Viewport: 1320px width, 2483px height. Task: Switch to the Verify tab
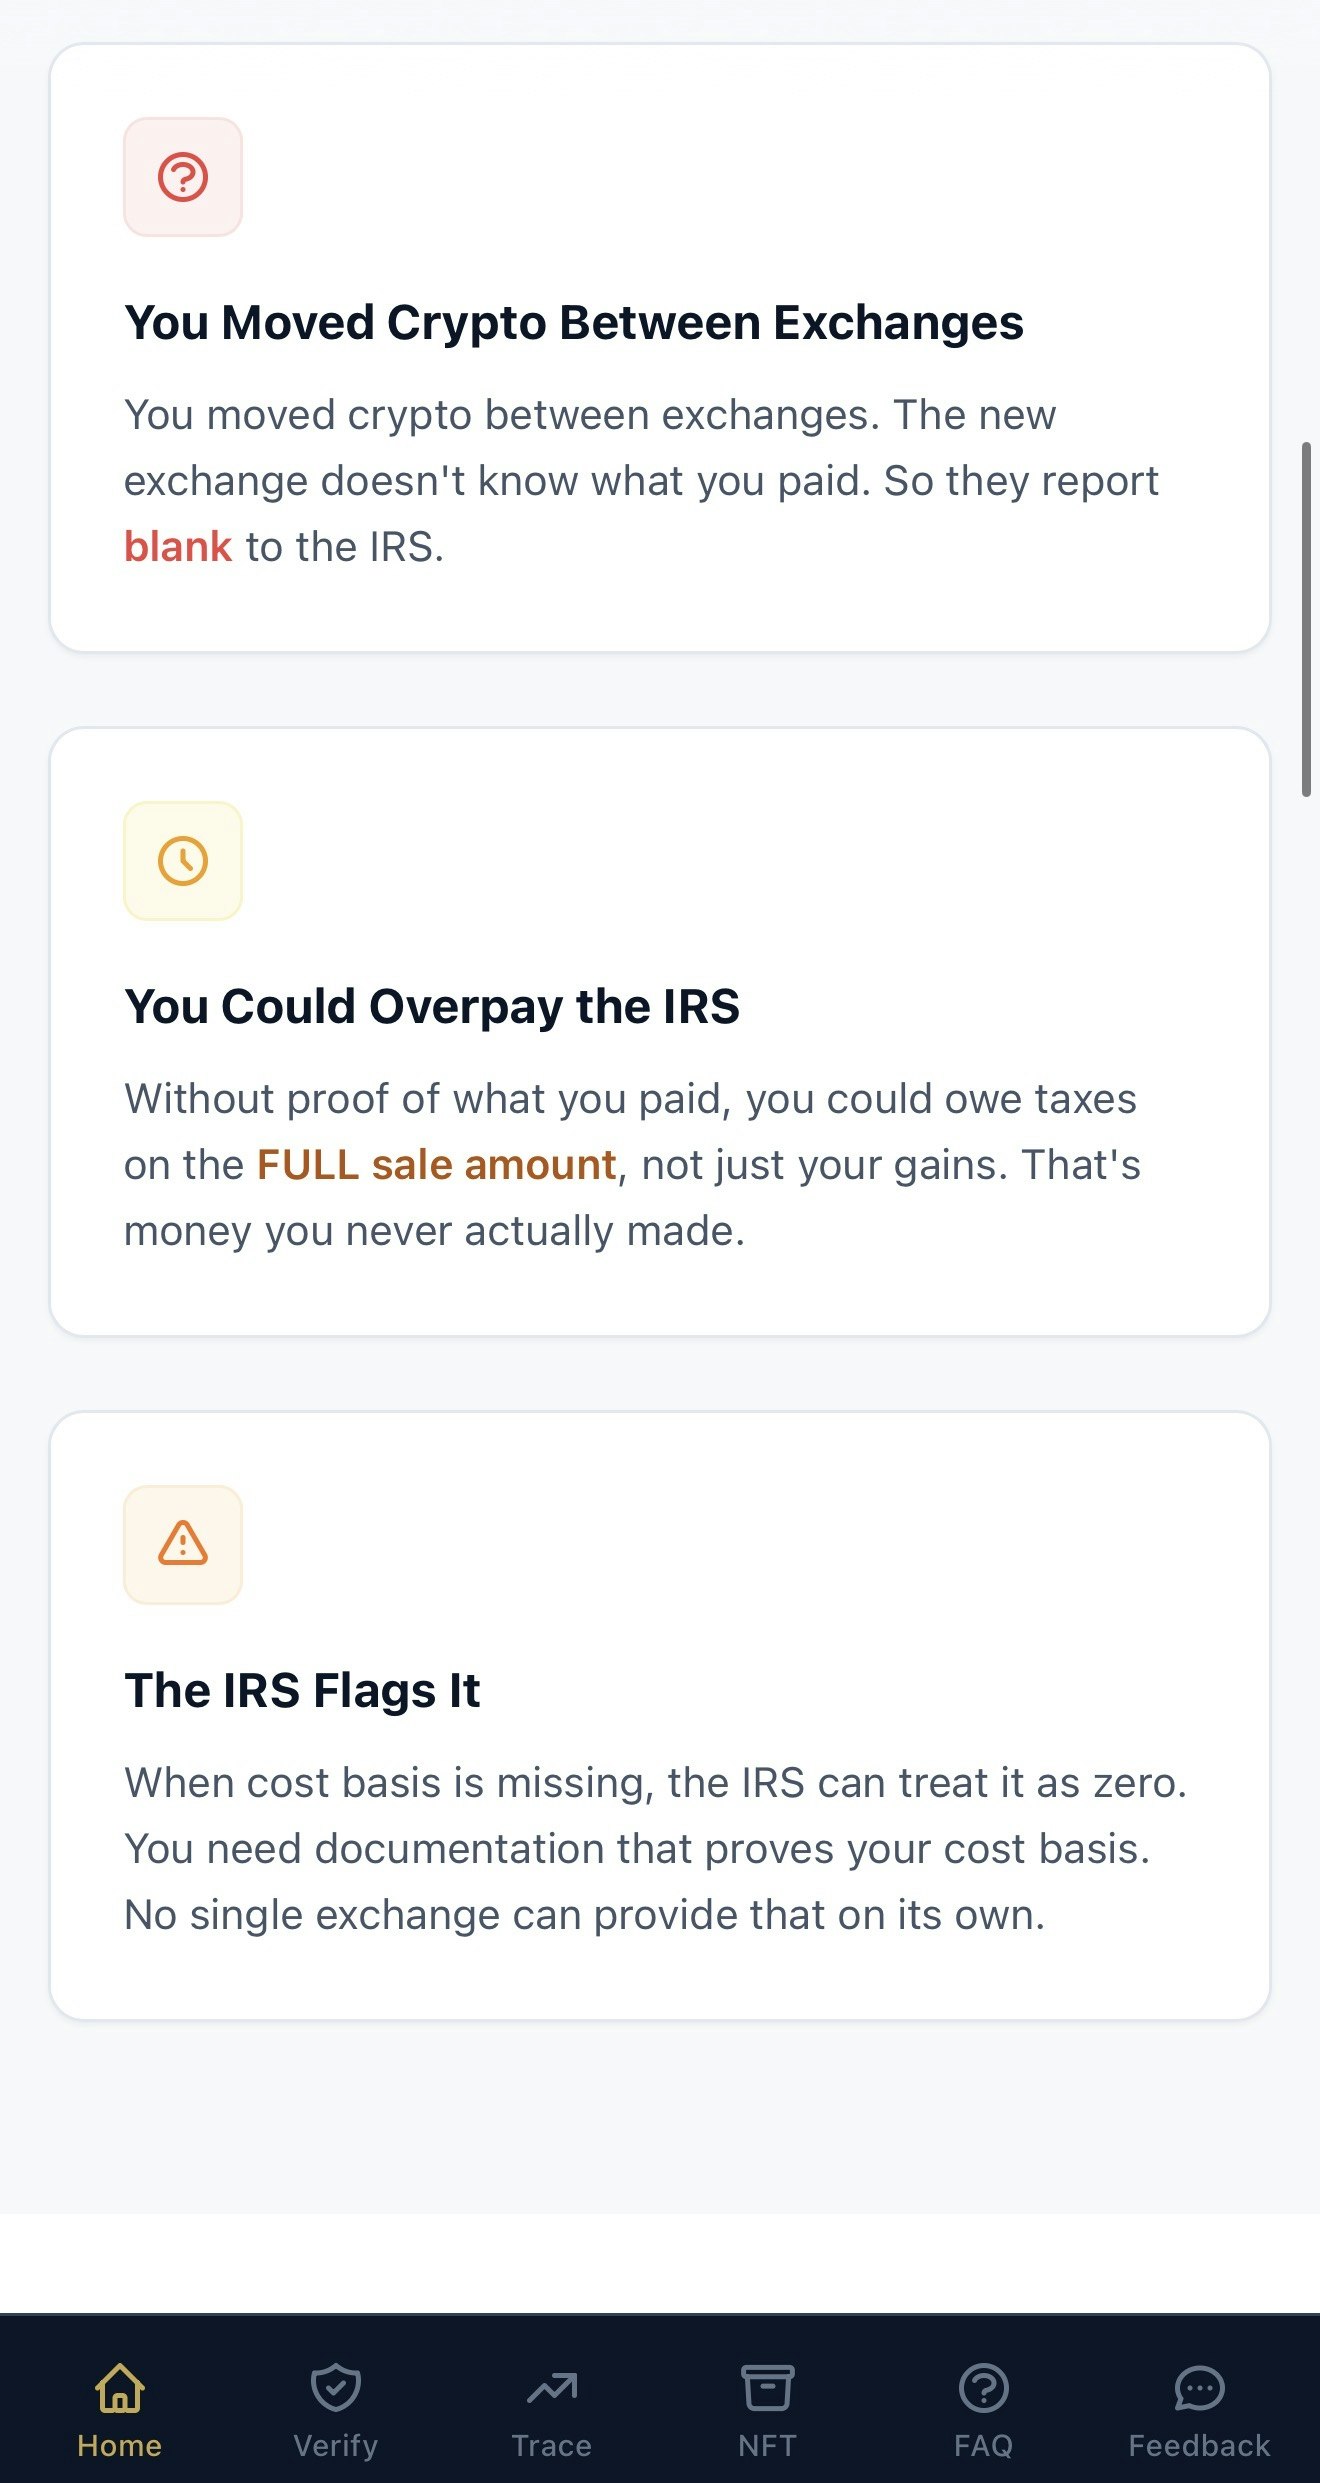click(x=336, y=2410)
